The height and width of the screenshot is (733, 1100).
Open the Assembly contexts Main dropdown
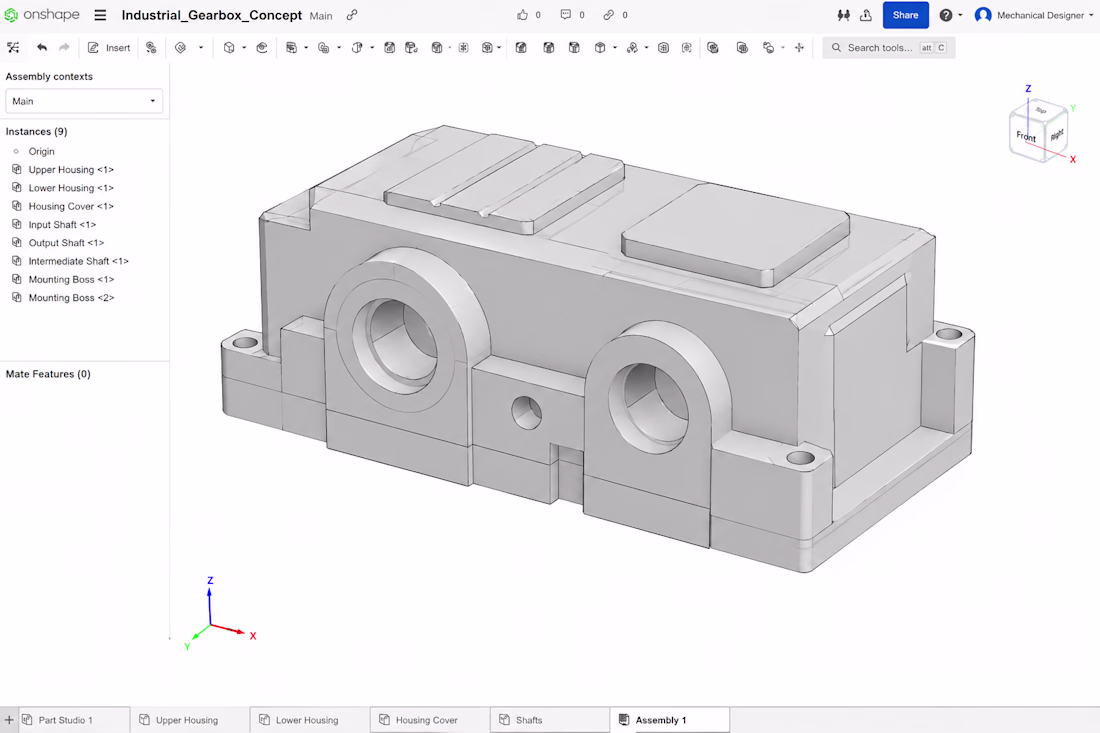click(84, 101)
